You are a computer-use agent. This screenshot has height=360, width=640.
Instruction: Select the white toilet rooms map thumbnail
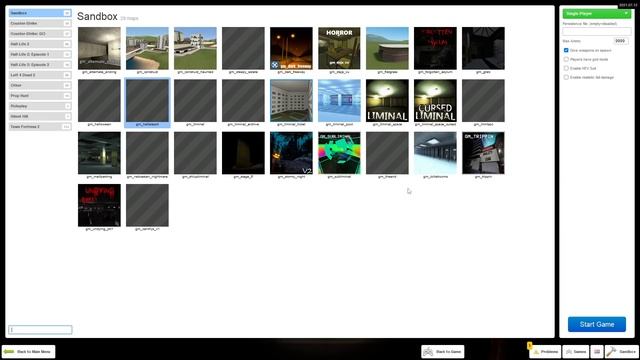[435, 153]
